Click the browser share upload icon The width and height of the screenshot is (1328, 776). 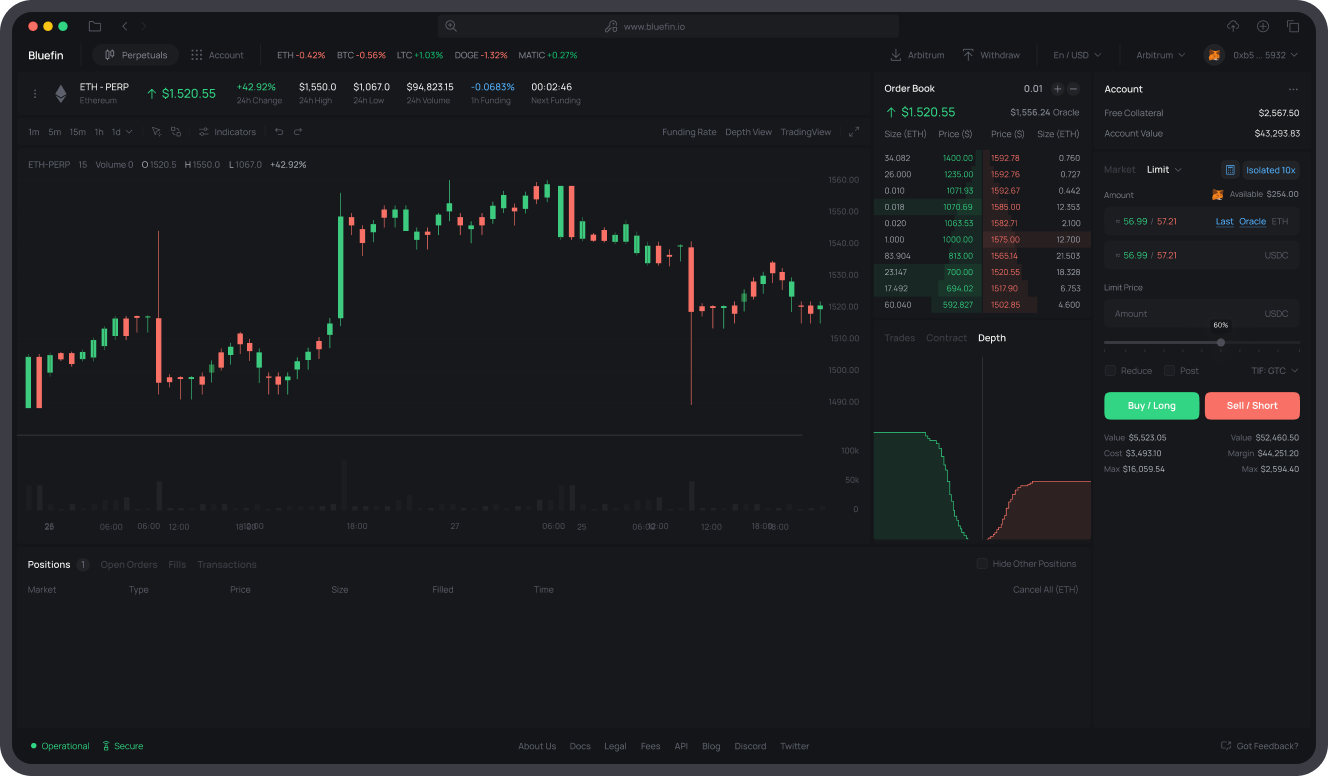pyautogui.click(x=1233, y=26)
